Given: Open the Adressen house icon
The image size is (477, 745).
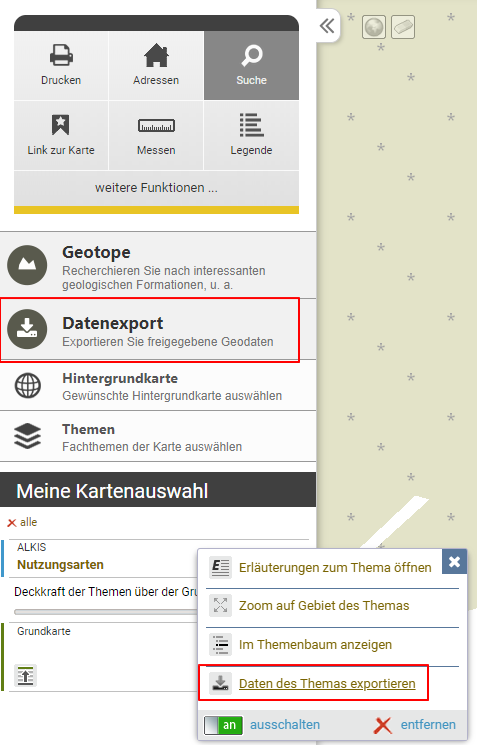Looking at the screenshot, I should pos(156,66).
